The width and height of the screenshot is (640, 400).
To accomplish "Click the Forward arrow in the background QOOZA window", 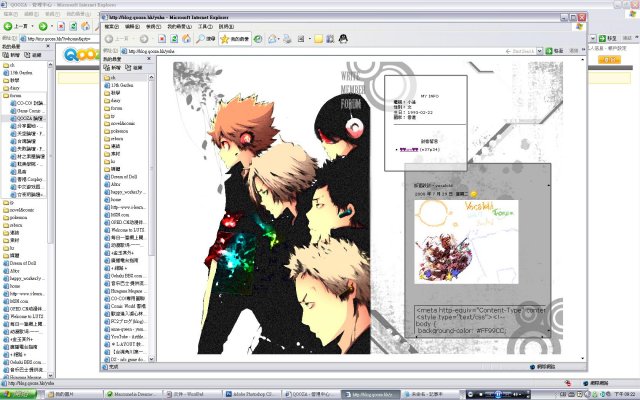I will point(43,26).
